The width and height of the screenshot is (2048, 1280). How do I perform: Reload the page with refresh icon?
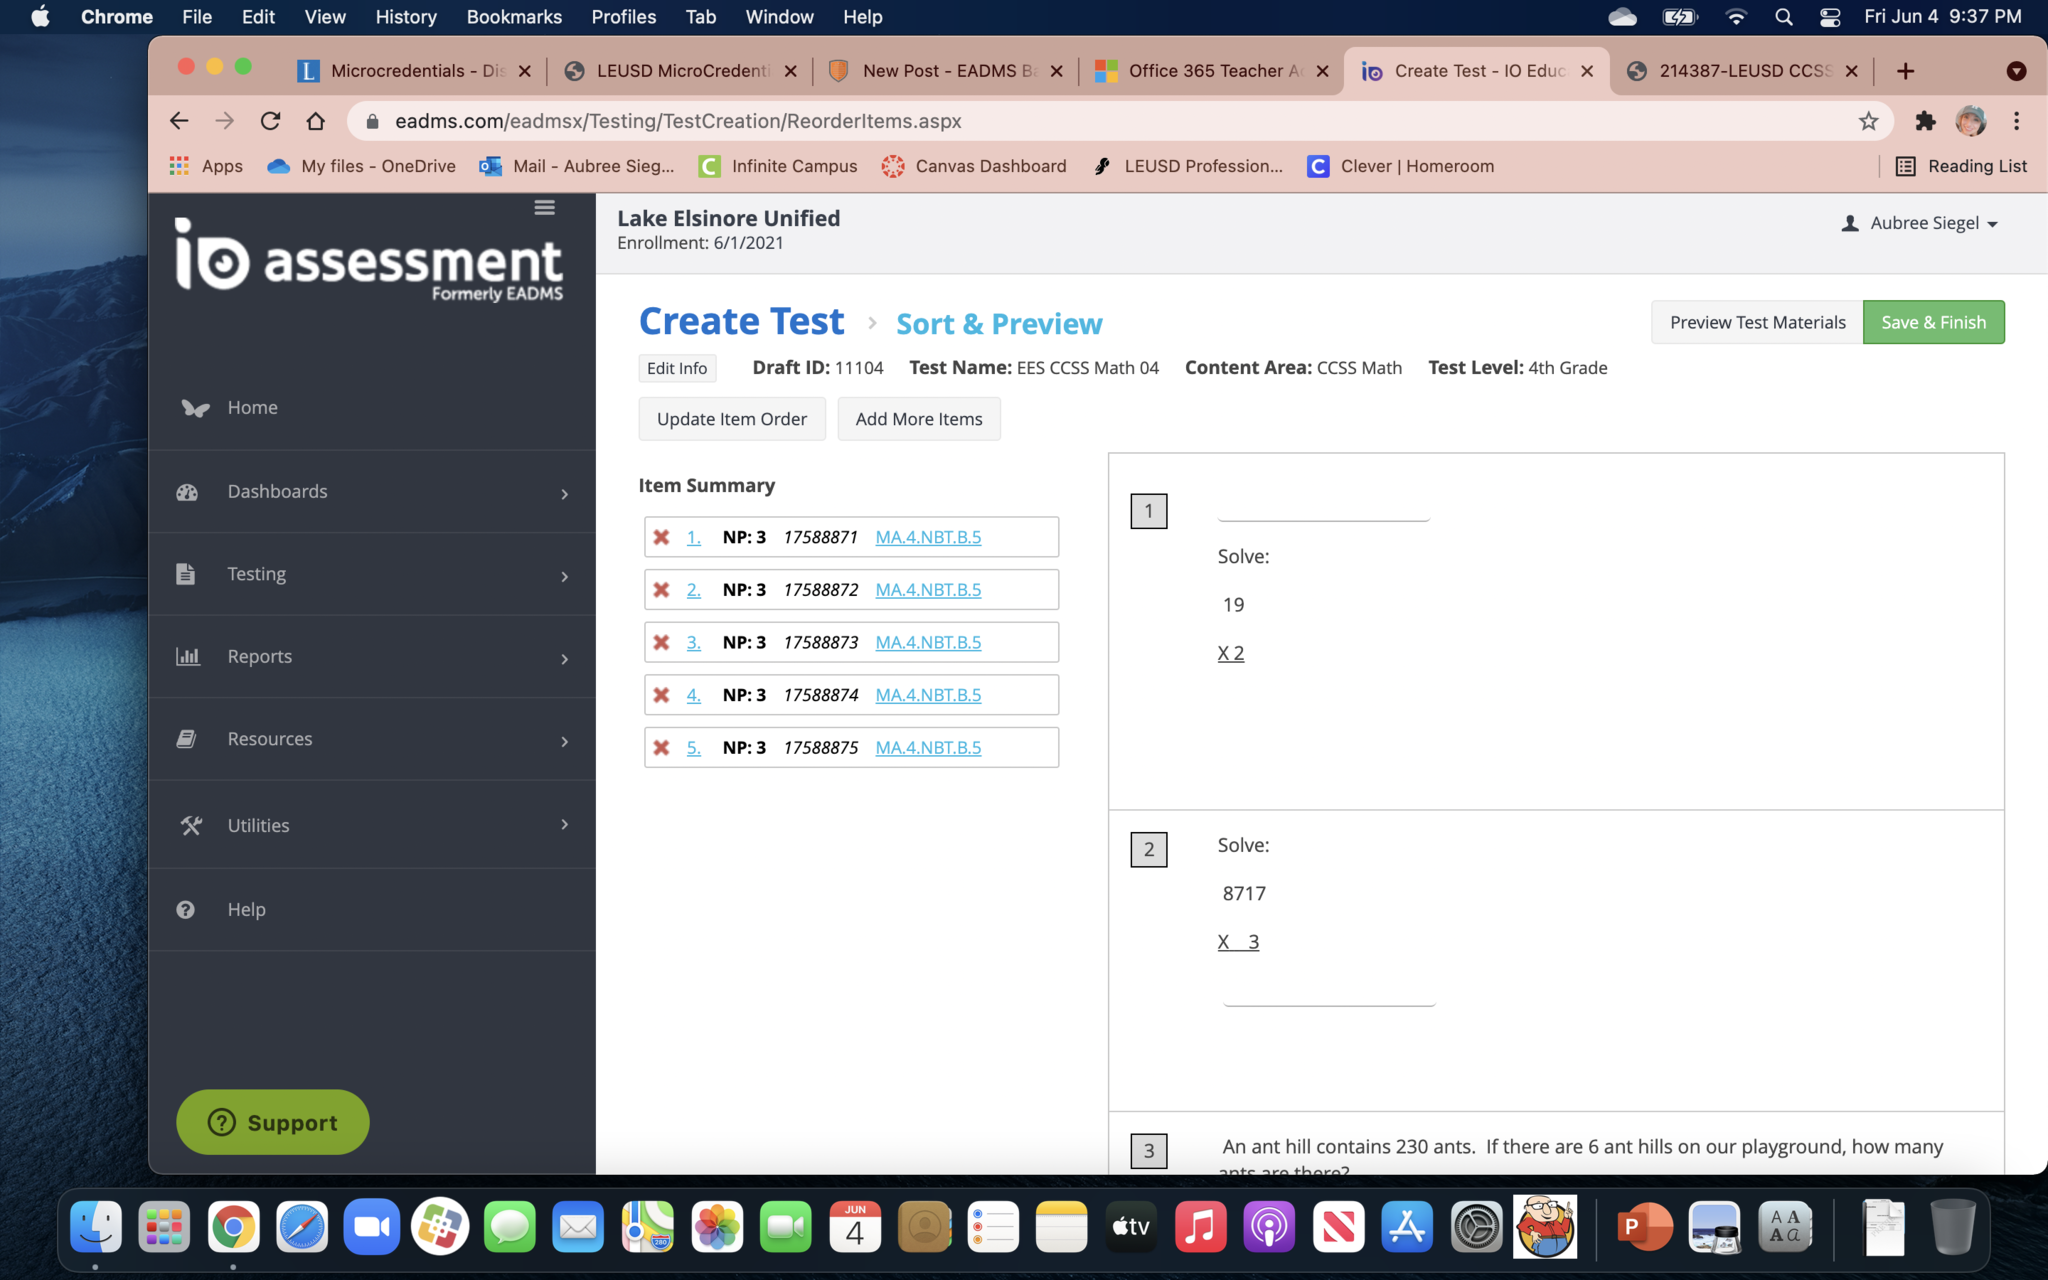point(270,121)
